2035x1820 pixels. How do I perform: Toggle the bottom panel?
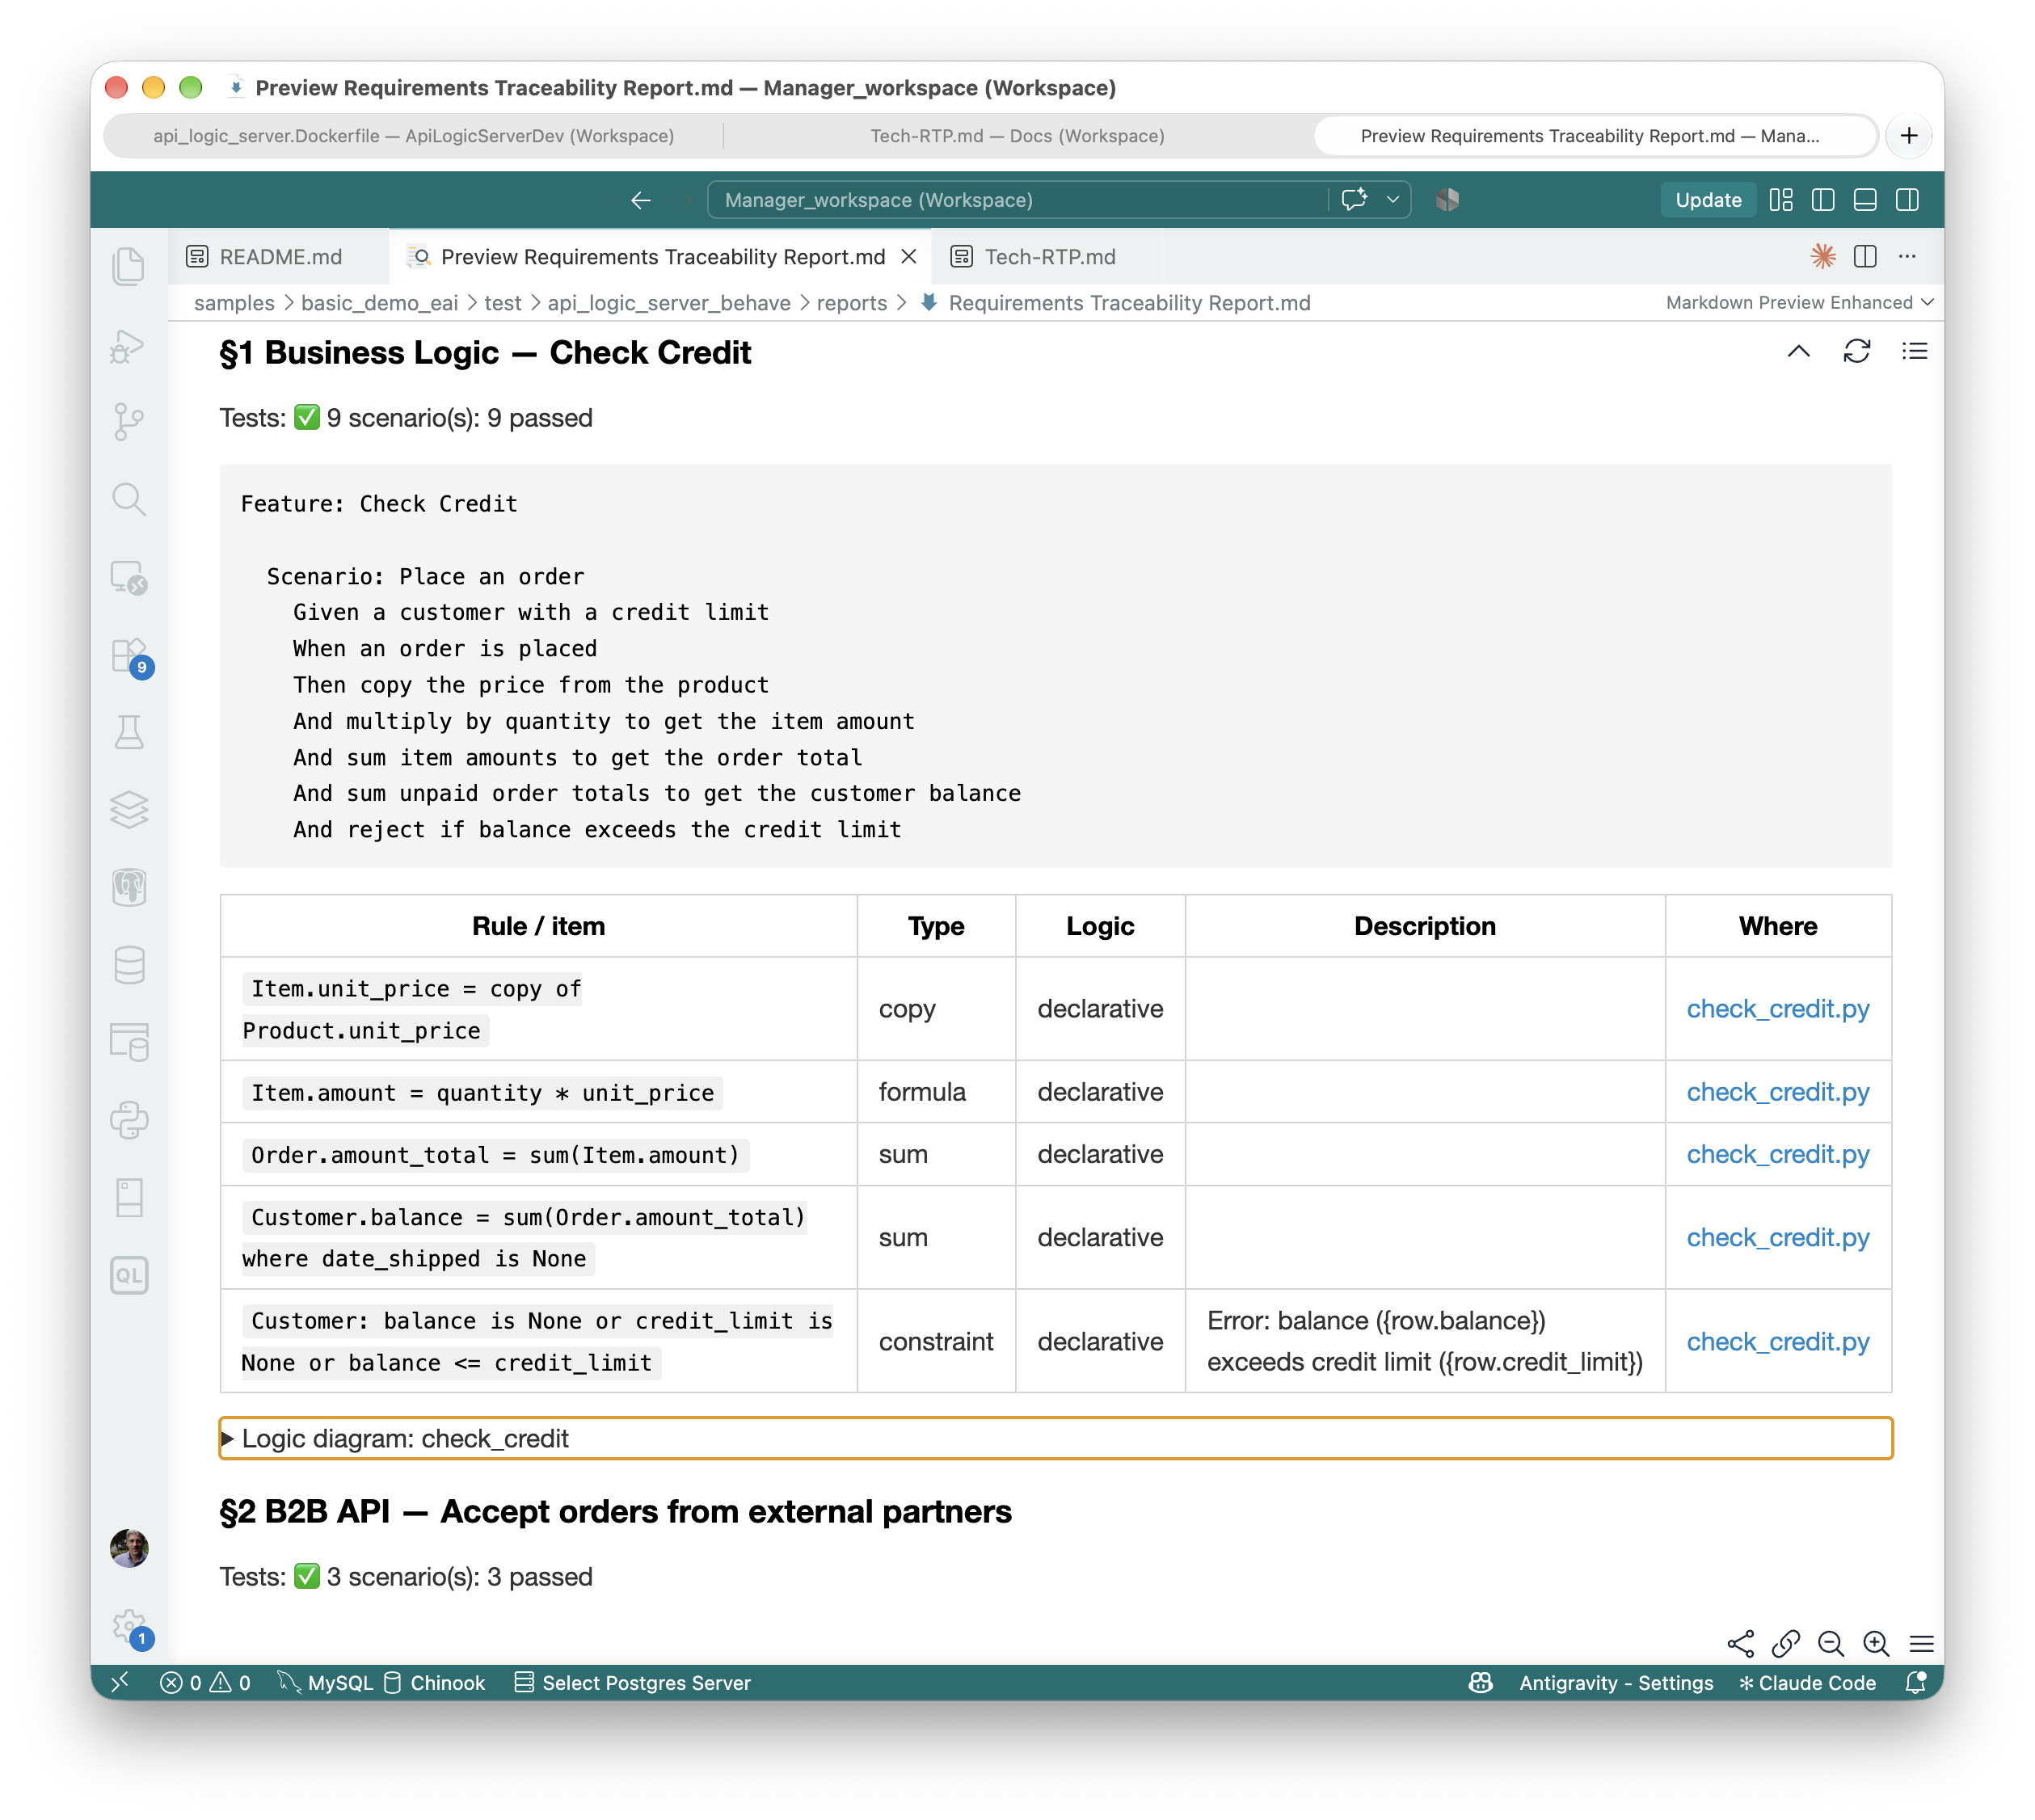point(1865,200)
